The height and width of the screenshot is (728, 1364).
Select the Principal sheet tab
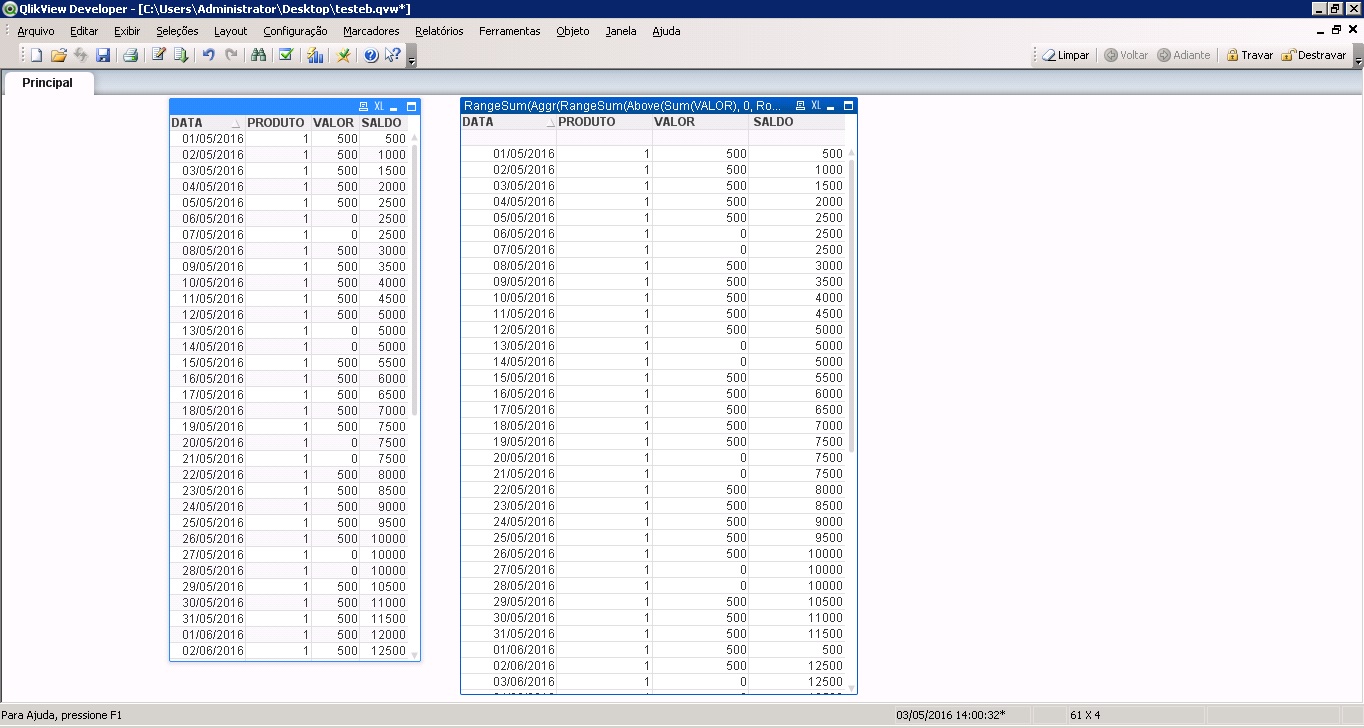[48, 83]
